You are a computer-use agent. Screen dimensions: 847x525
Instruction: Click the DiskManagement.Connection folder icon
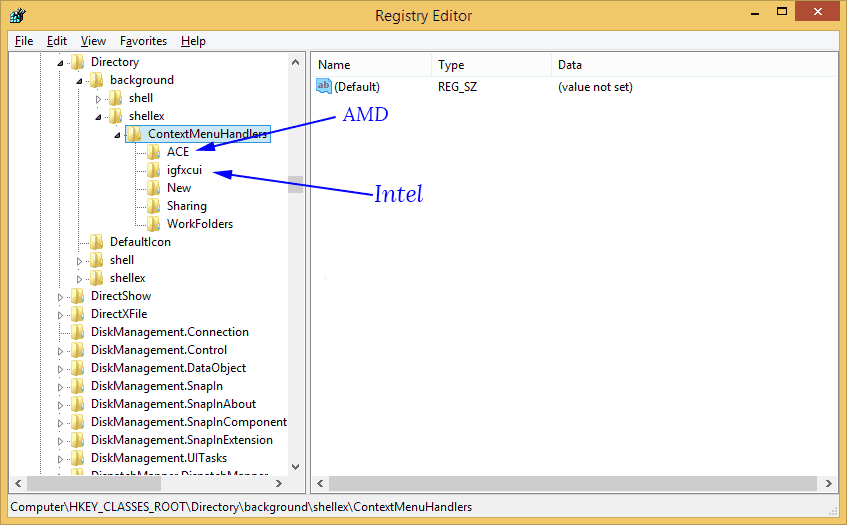78,332
